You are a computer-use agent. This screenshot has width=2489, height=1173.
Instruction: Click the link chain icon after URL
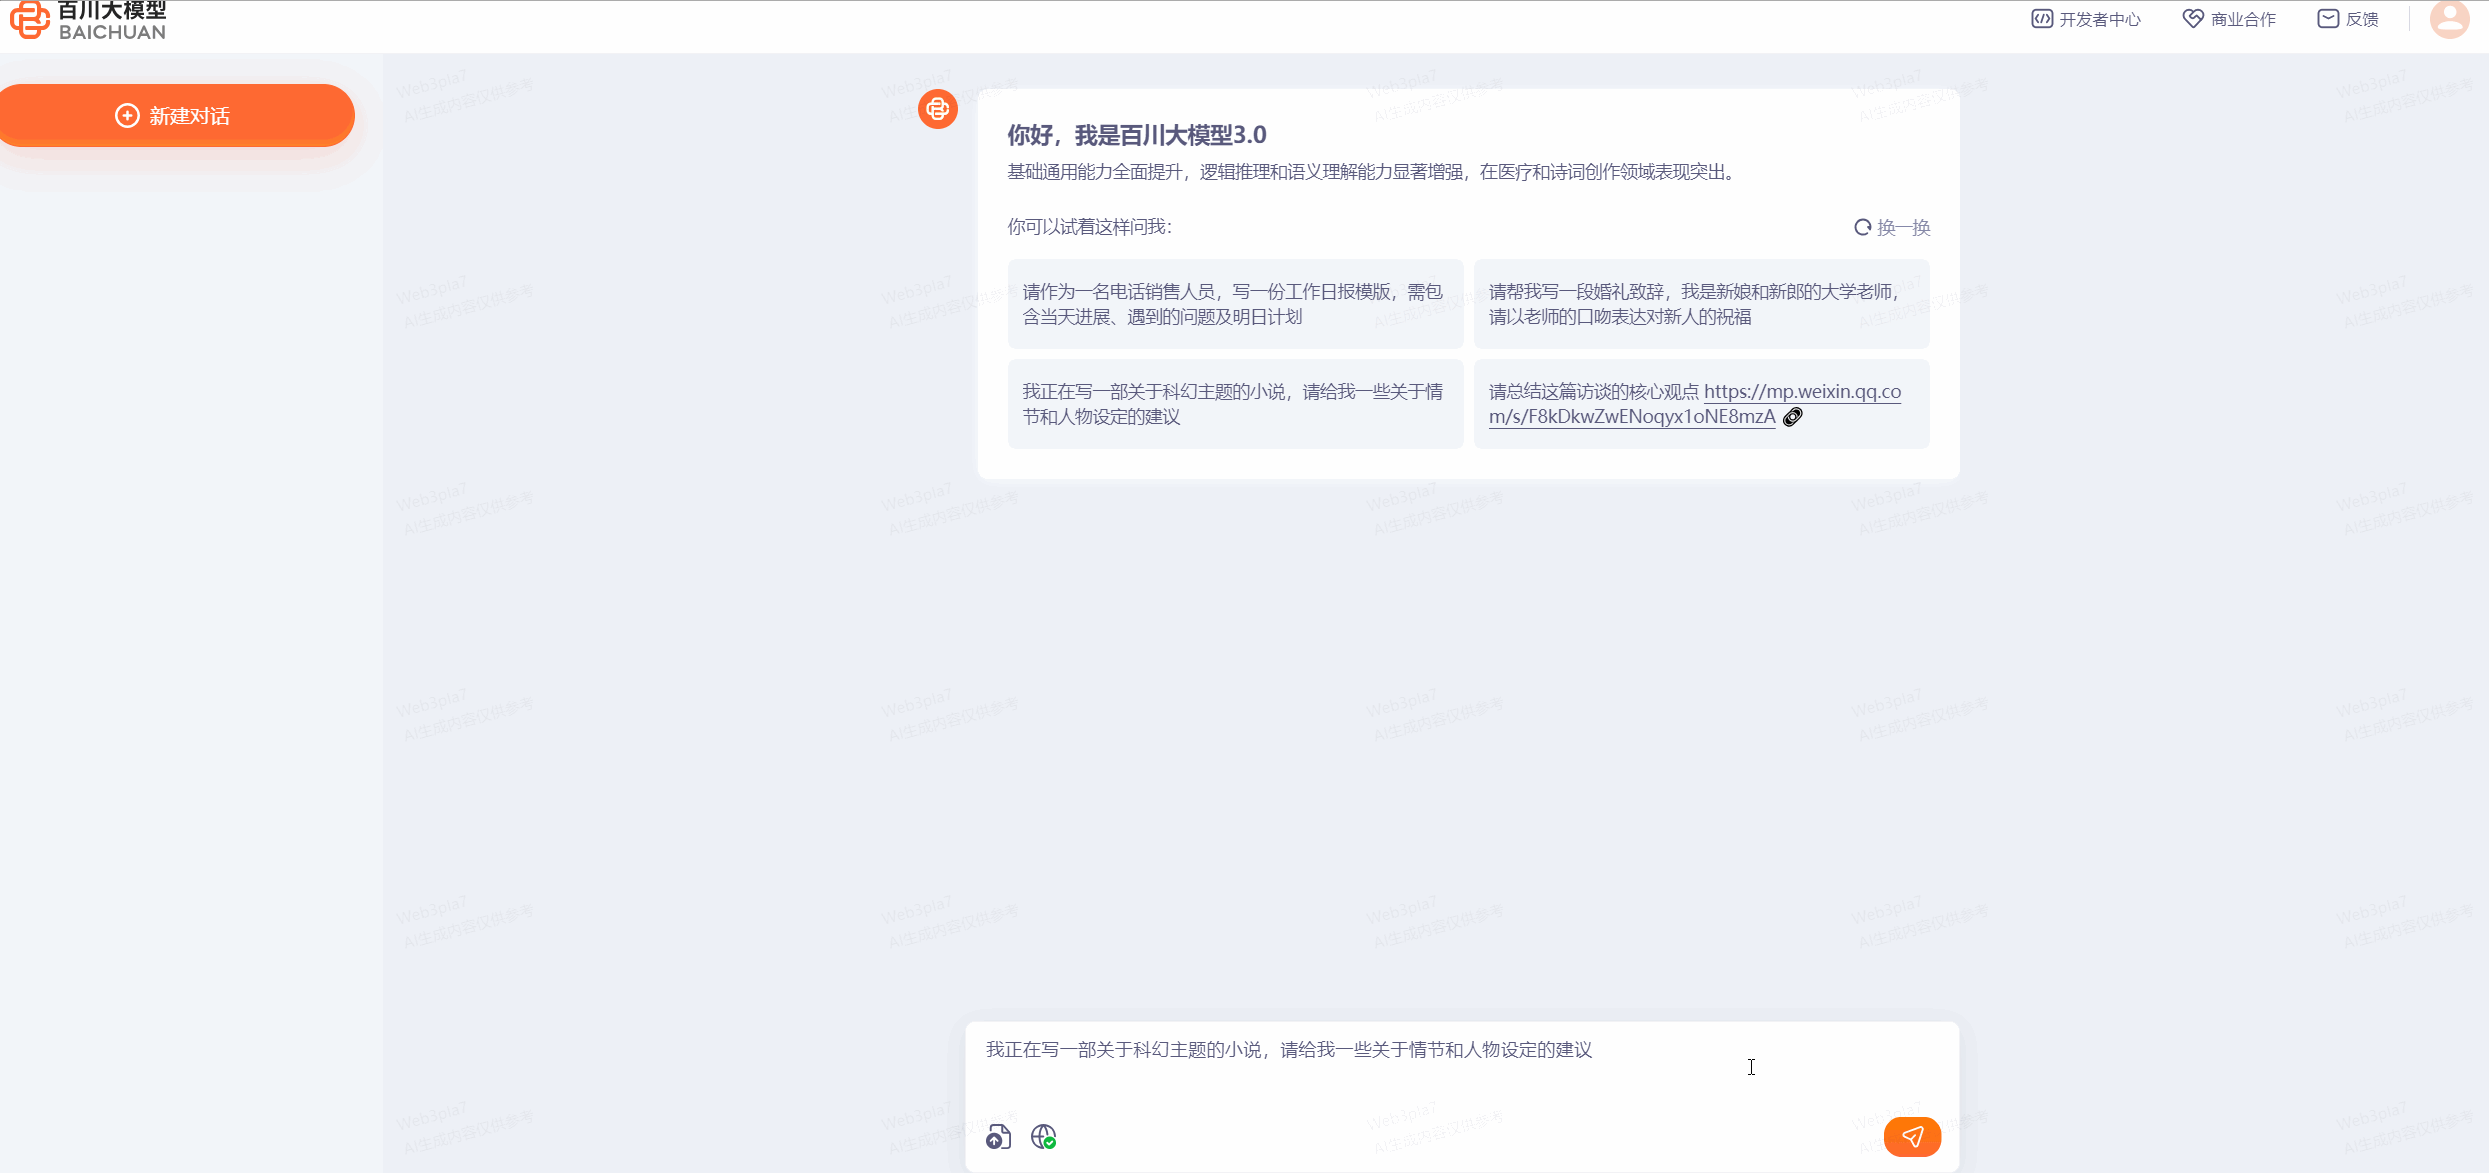(x=1793, y=417)
